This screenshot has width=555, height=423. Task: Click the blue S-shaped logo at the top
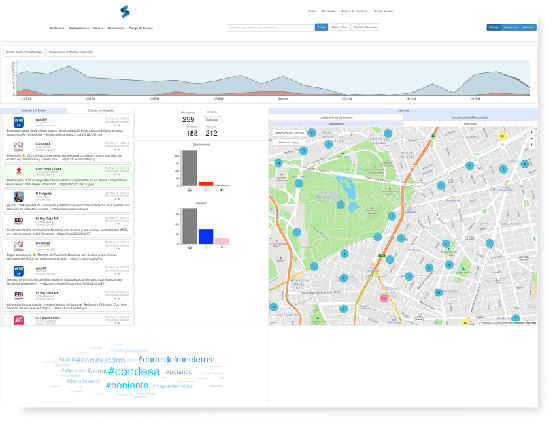125,12
